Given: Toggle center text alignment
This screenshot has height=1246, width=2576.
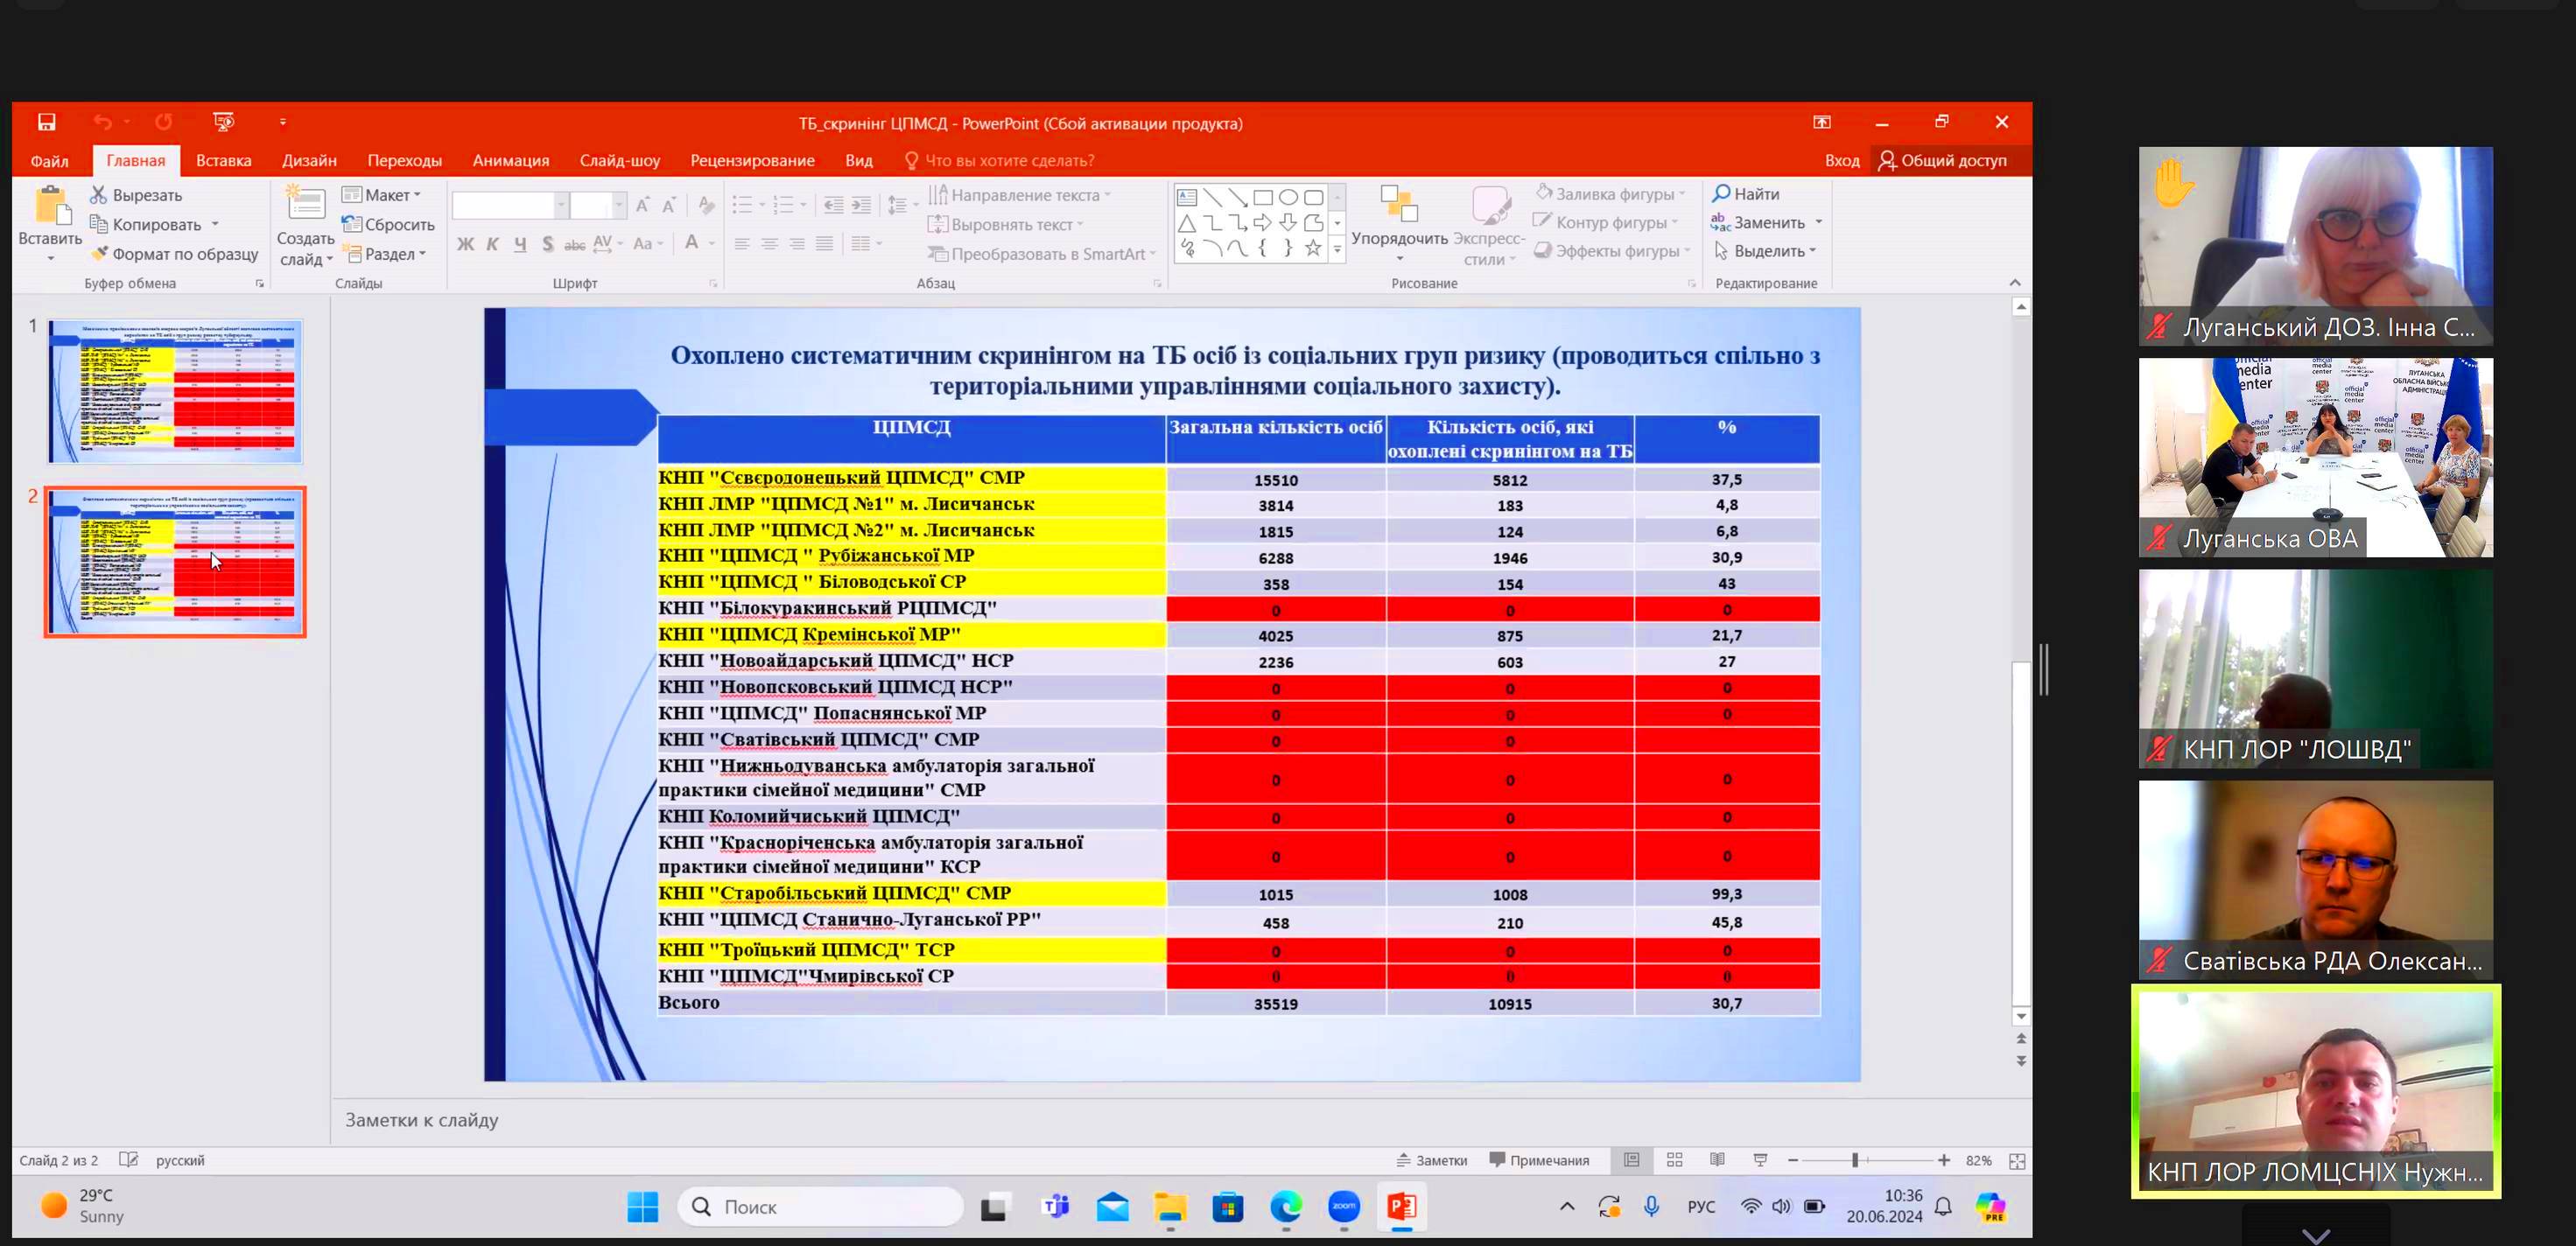Looking at the screenshot, I should 769,243.
